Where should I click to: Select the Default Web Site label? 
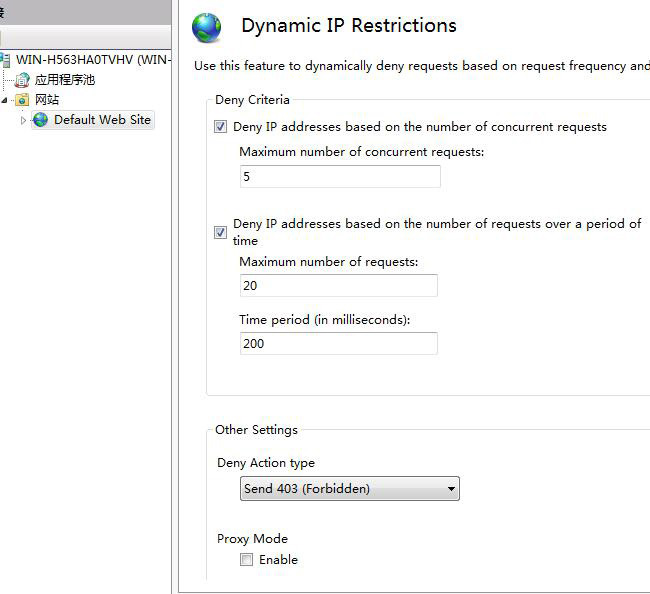pos(102,120)
